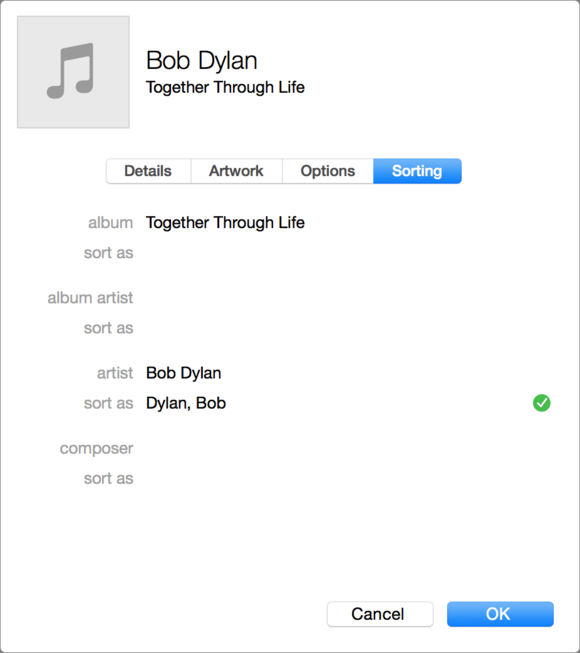
Task: Click the artist field showing Bob Dylan
Action: pyautogui.click(x=348, y=373)
